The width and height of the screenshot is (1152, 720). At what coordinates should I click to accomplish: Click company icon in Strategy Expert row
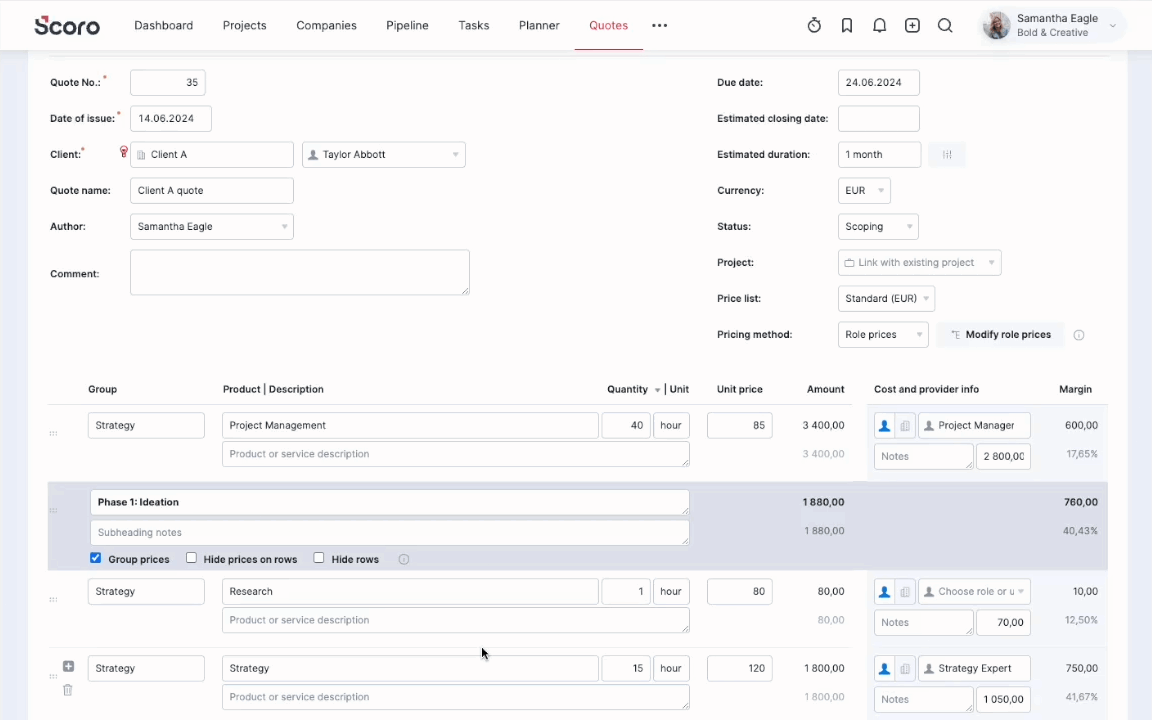(x=905, y=669)
